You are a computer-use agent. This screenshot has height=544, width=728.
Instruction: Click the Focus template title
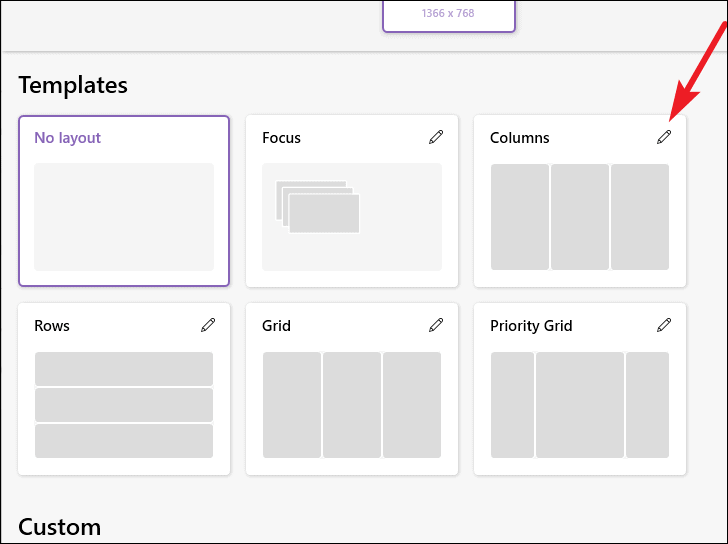[281, 138]
